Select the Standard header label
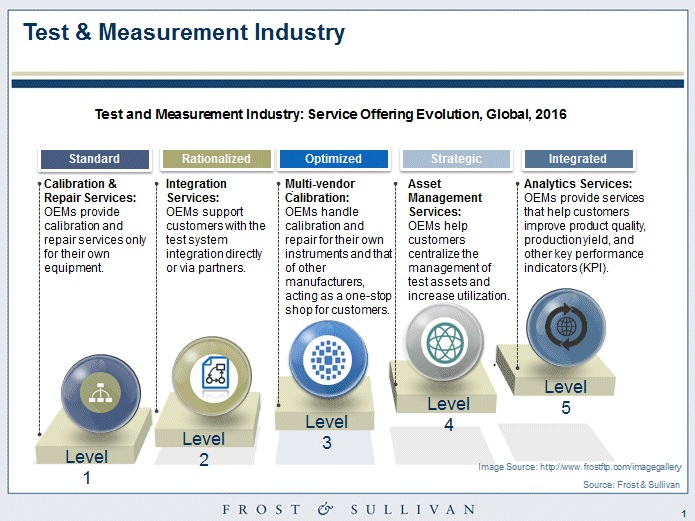 tap(94, 159)
